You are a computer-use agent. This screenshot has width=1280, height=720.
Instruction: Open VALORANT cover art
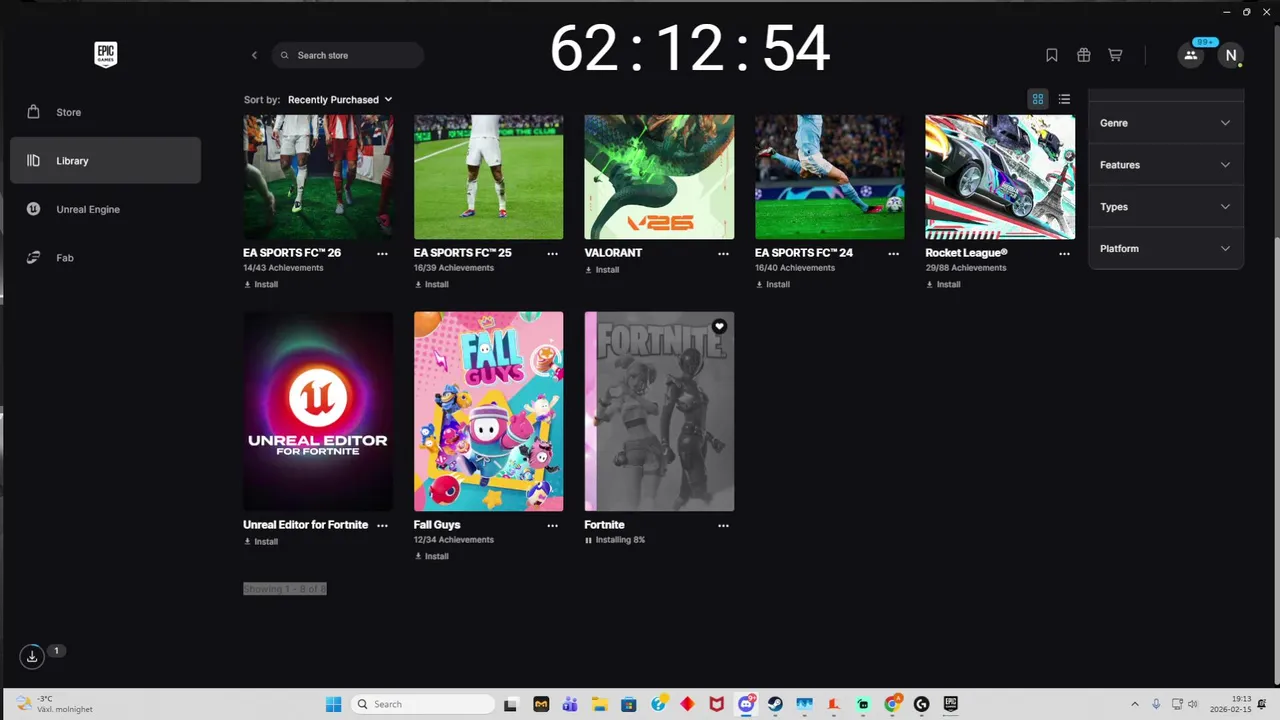click(659, 177)
